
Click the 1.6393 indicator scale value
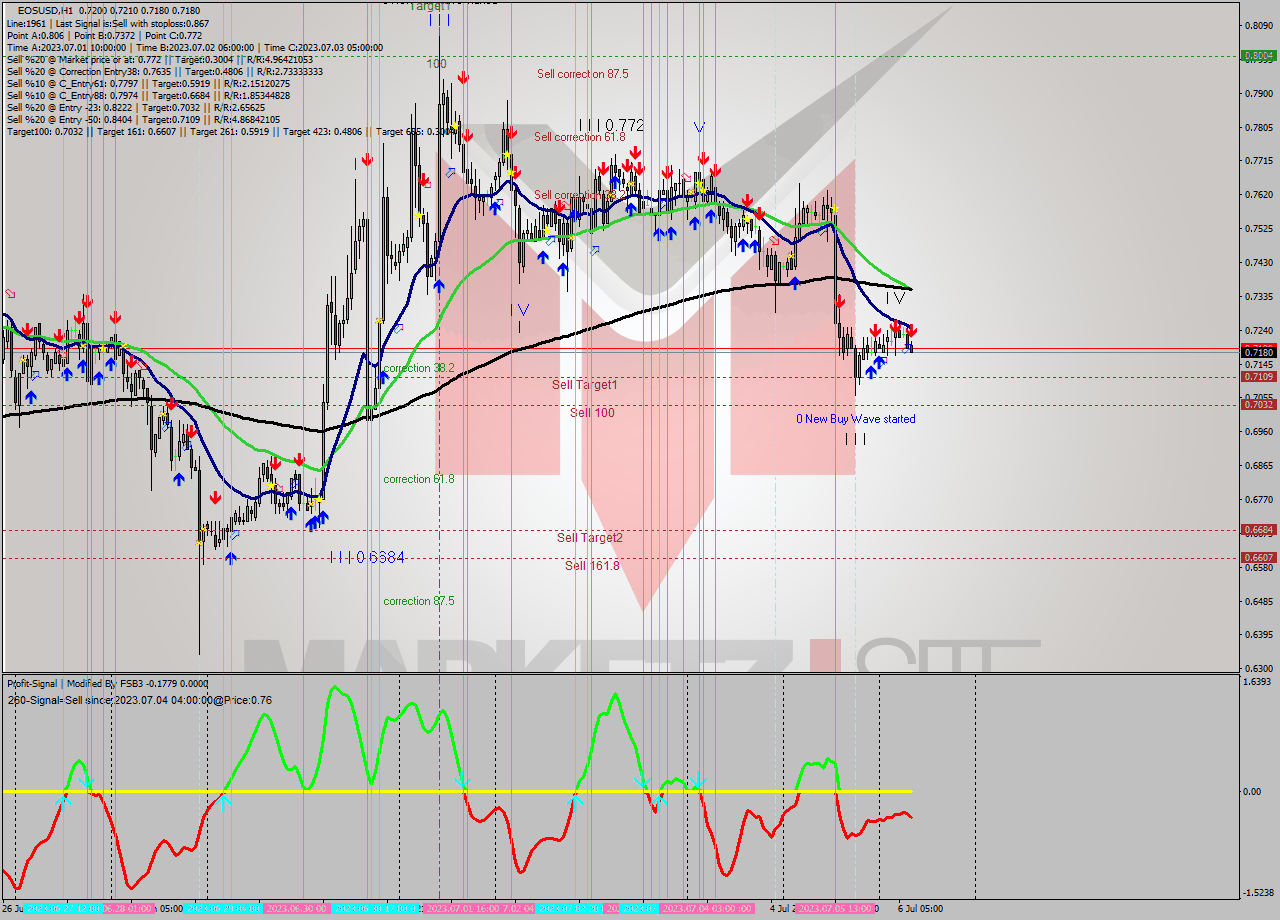1258,681
